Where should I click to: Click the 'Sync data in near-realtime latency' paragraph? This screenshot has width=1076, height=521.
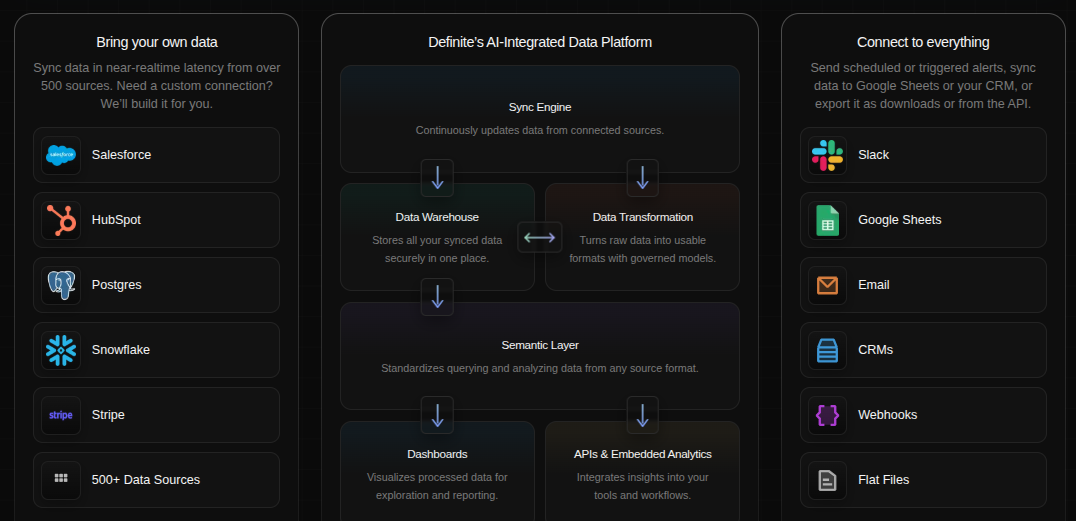click(x=156, y=86)
